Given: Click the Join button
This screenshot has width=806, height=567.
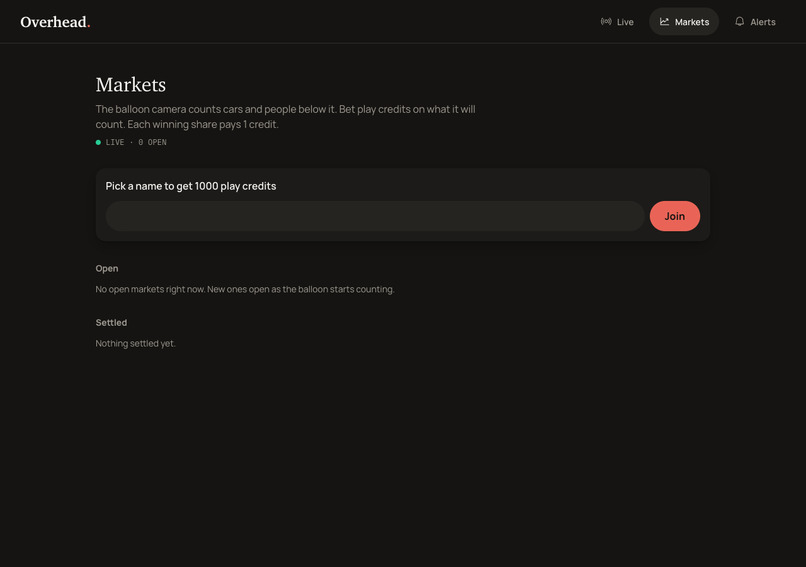Looking at the screenshot, I should [674, 216].
